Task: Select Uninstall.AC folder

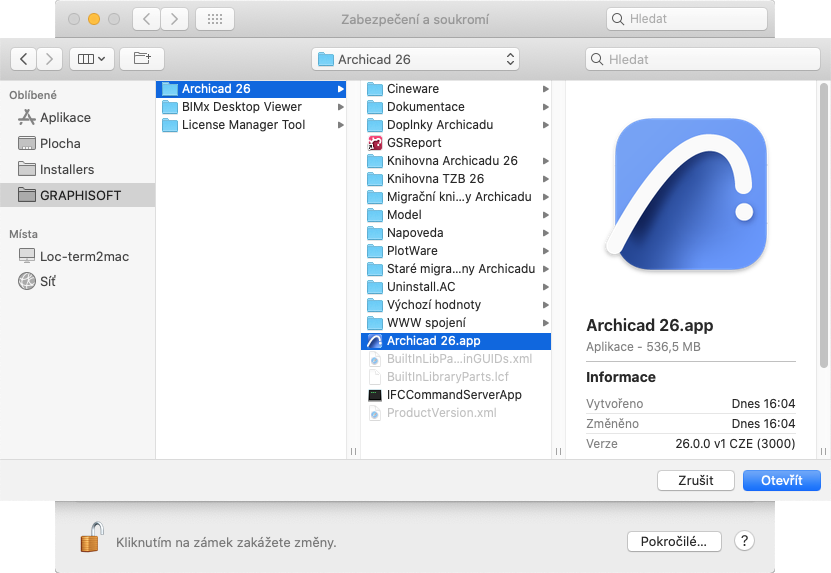Action: 456,287
